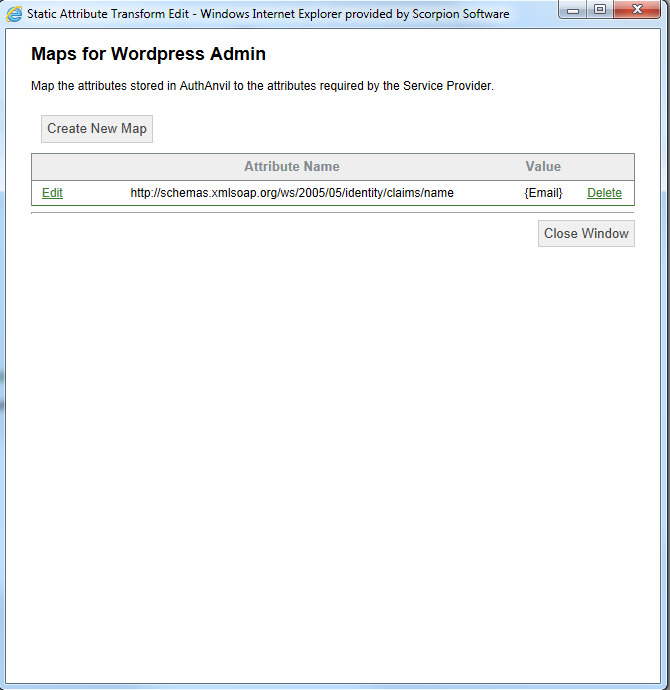Delete the claims/name attribute map
Screen dimensions: 670x690
point(604,193)
